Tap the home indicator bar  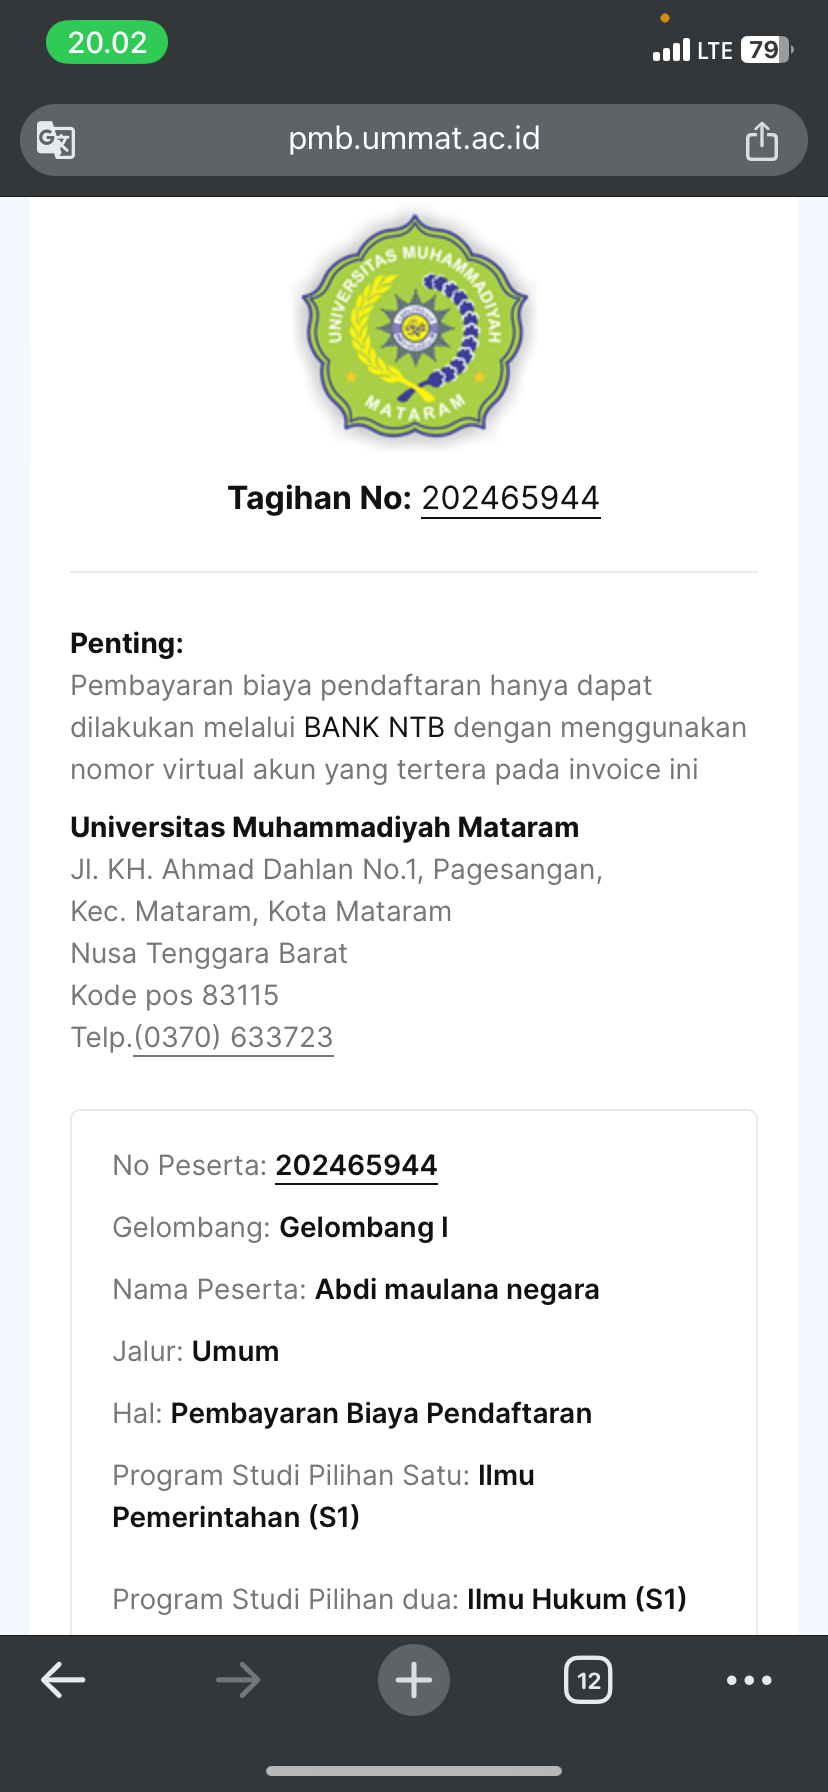414,1771
